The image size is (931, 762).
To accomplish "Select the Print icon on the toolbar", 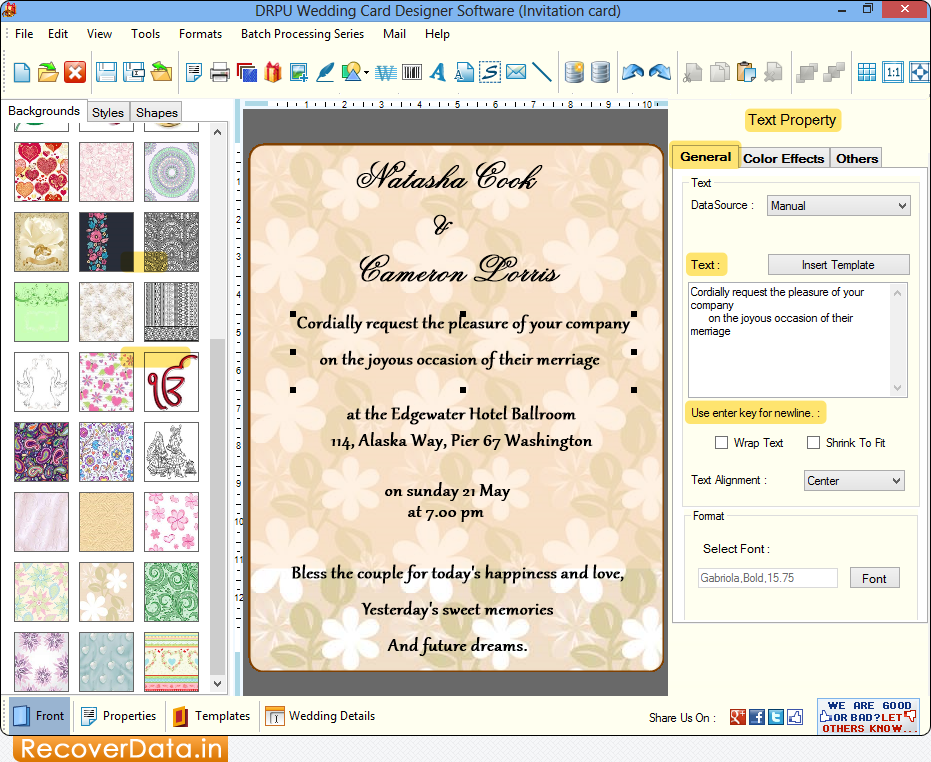I will pos(218,72).
